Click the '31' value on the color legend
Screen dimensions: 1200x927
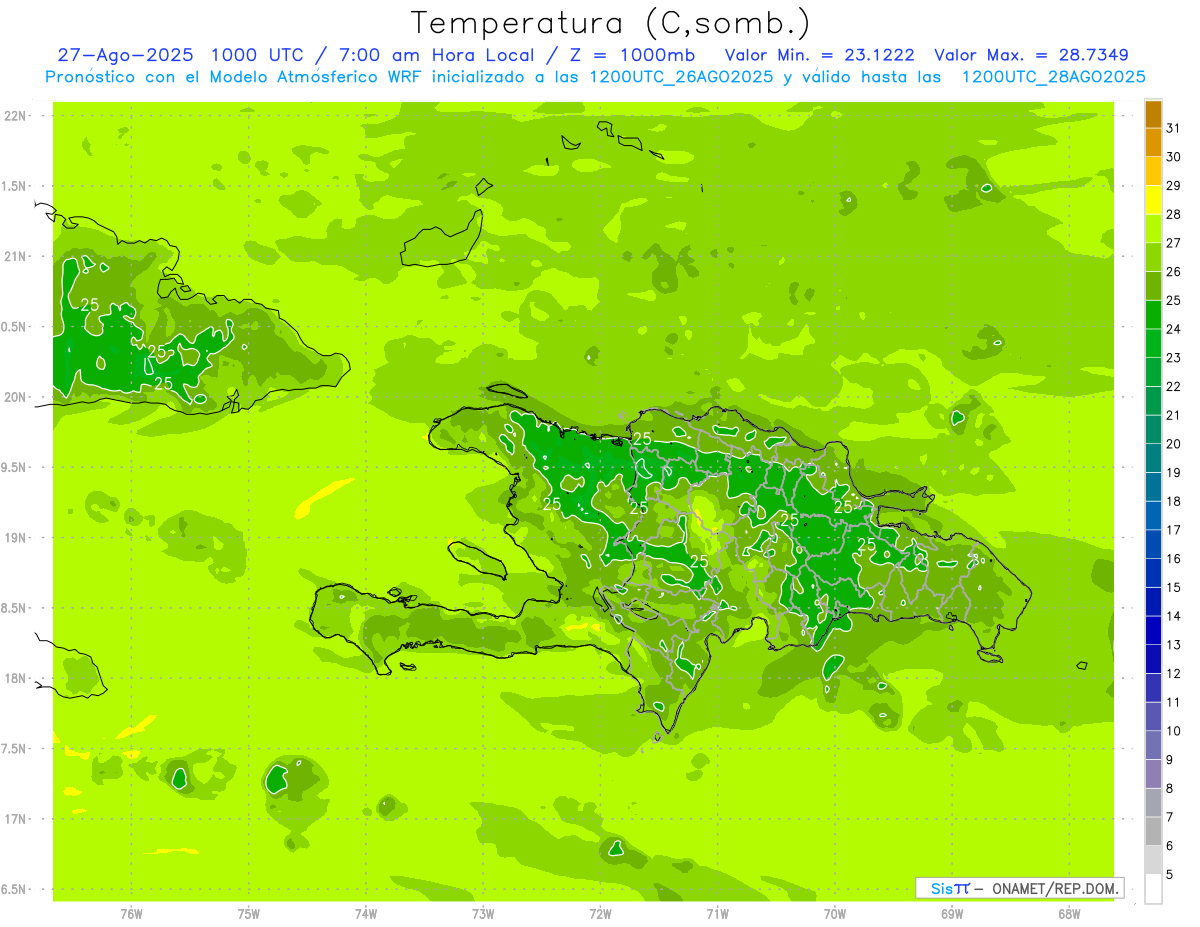coord(1173,128)
